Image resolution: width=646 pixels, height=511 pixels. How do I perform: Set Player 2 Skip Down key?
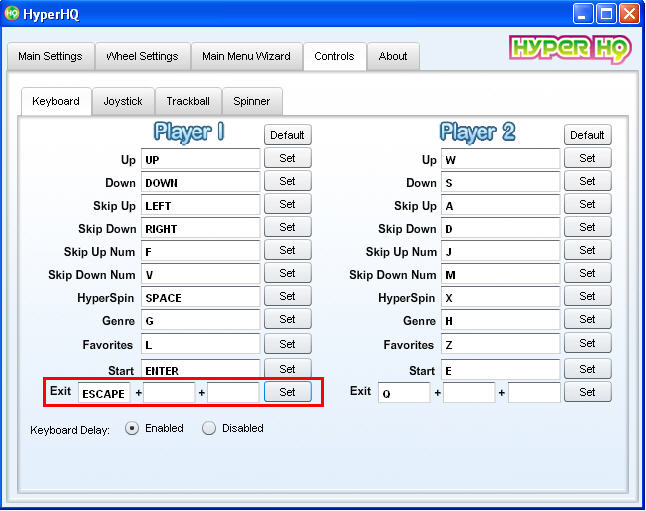587,227
